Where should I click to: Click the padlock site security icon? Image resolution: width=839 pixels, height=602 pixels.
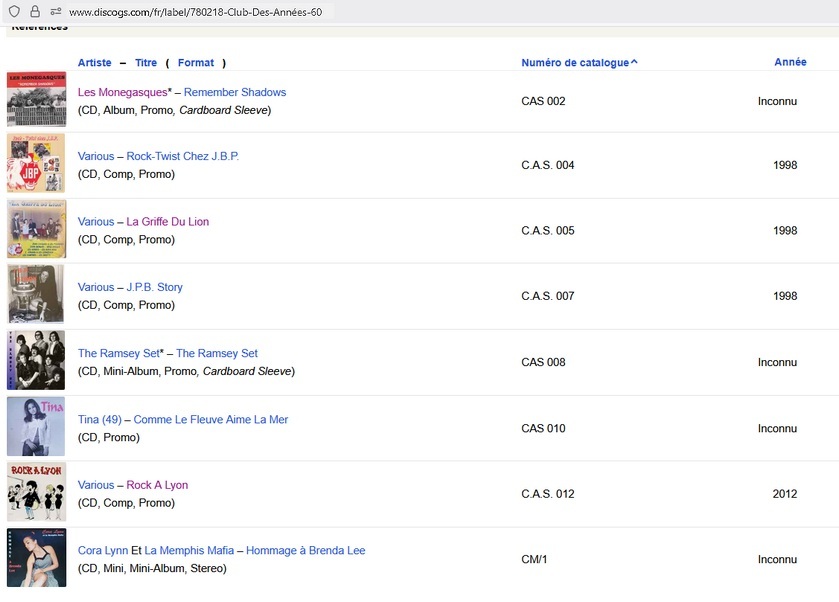(x=34, y=11)
